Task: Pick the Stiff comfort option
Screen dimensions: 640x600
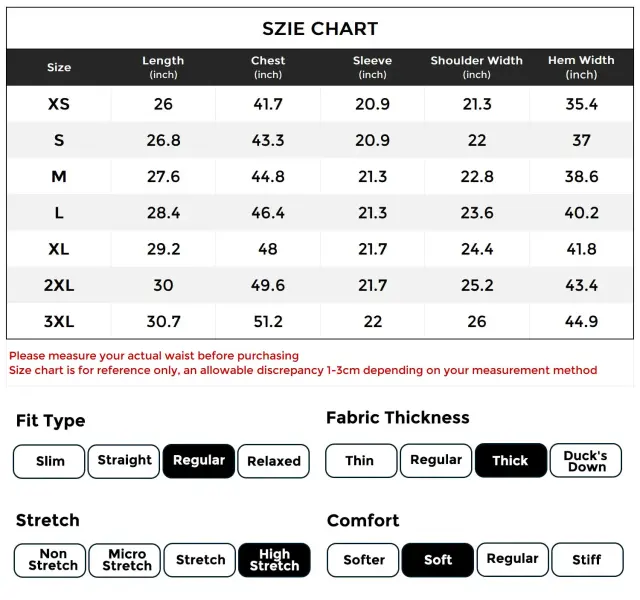Action: [x=587, y=560]
